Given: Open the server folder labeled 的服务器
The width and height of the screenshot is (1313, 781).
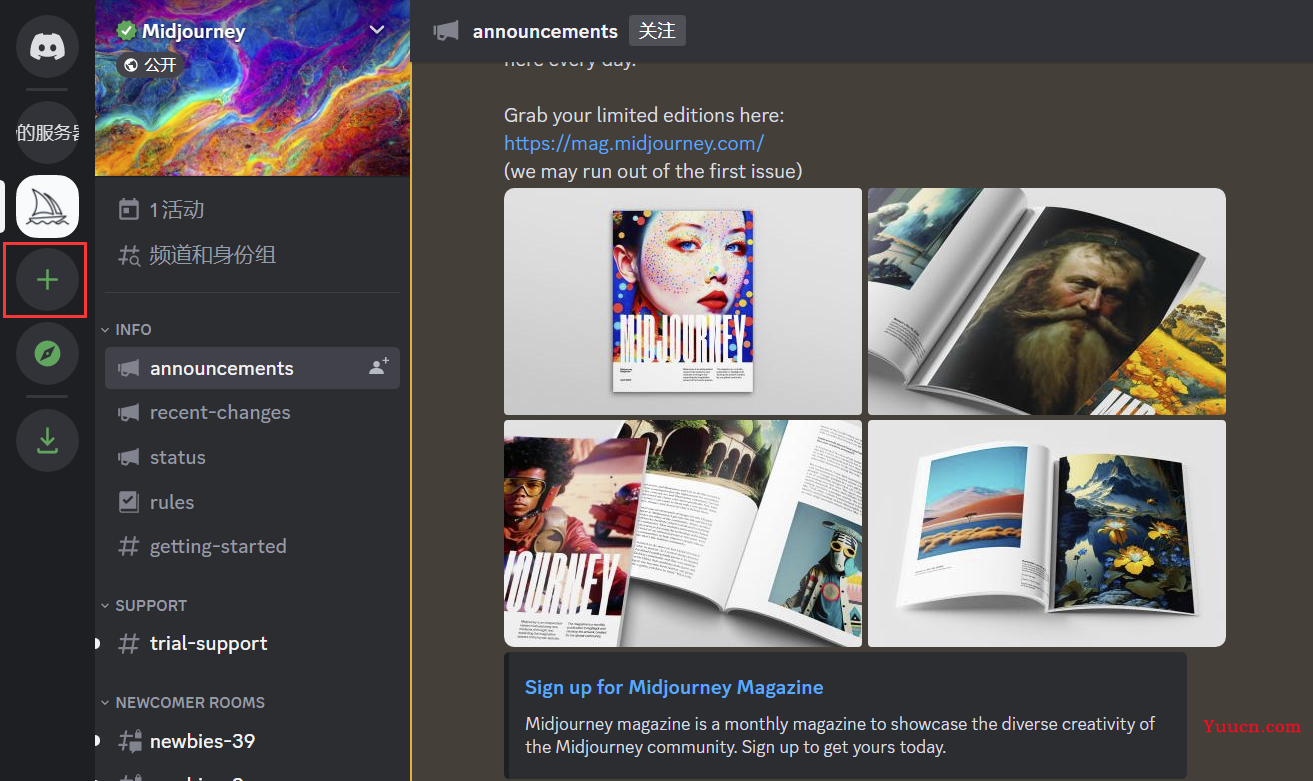Looking at the screenshot, I should tap(47, 133).
